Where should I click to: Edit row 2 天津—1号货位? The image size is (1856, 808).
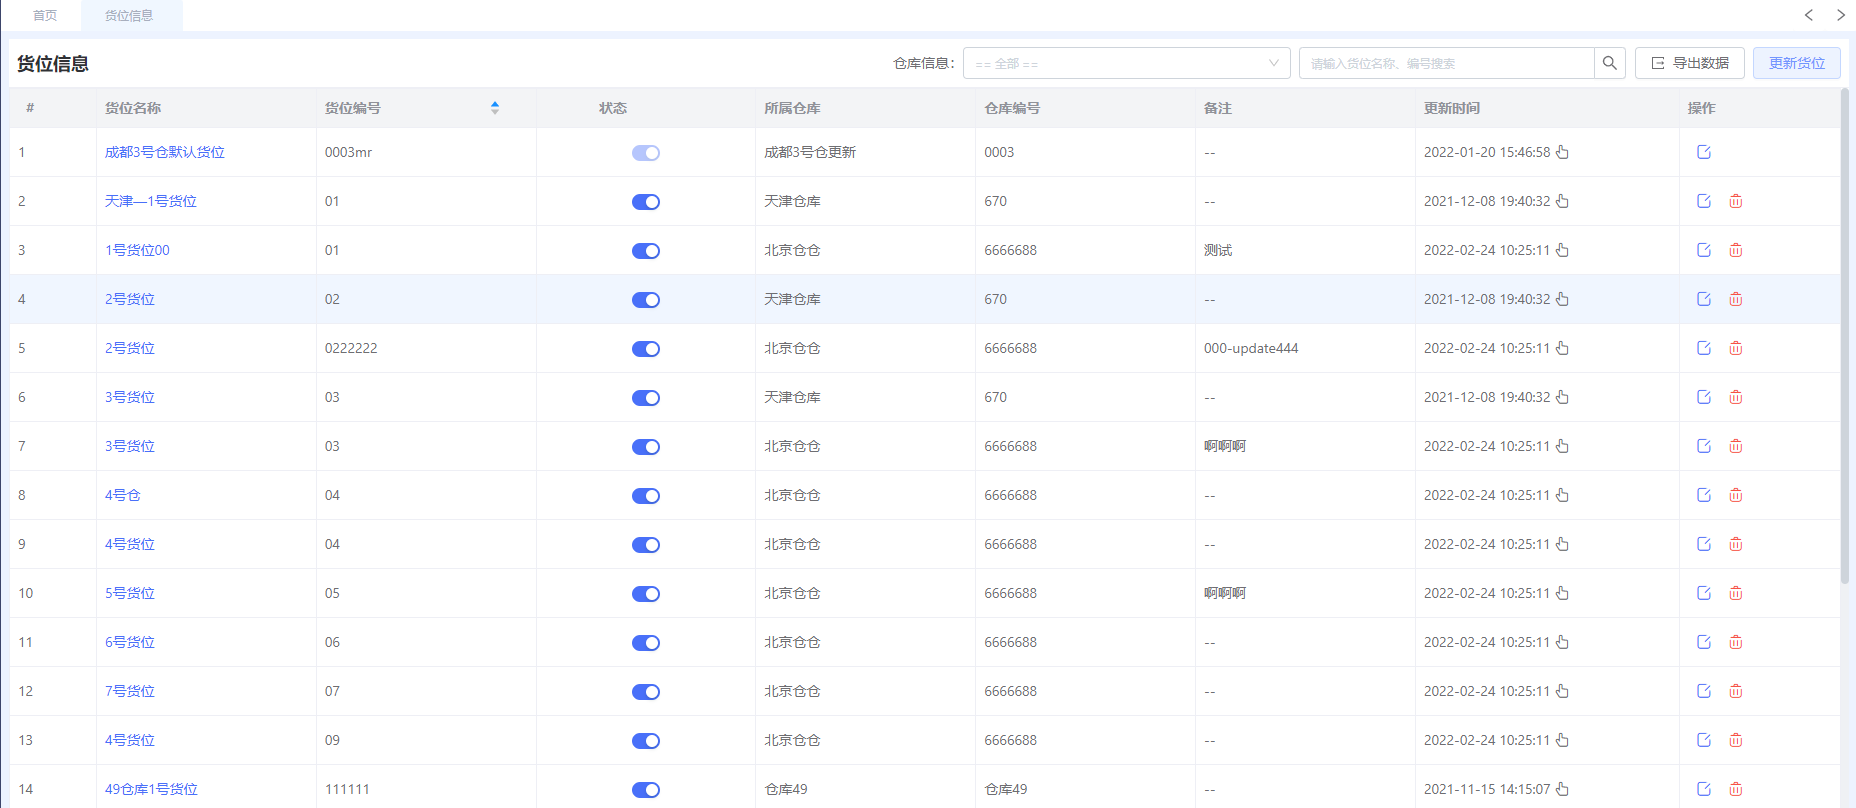[1704, 201]
